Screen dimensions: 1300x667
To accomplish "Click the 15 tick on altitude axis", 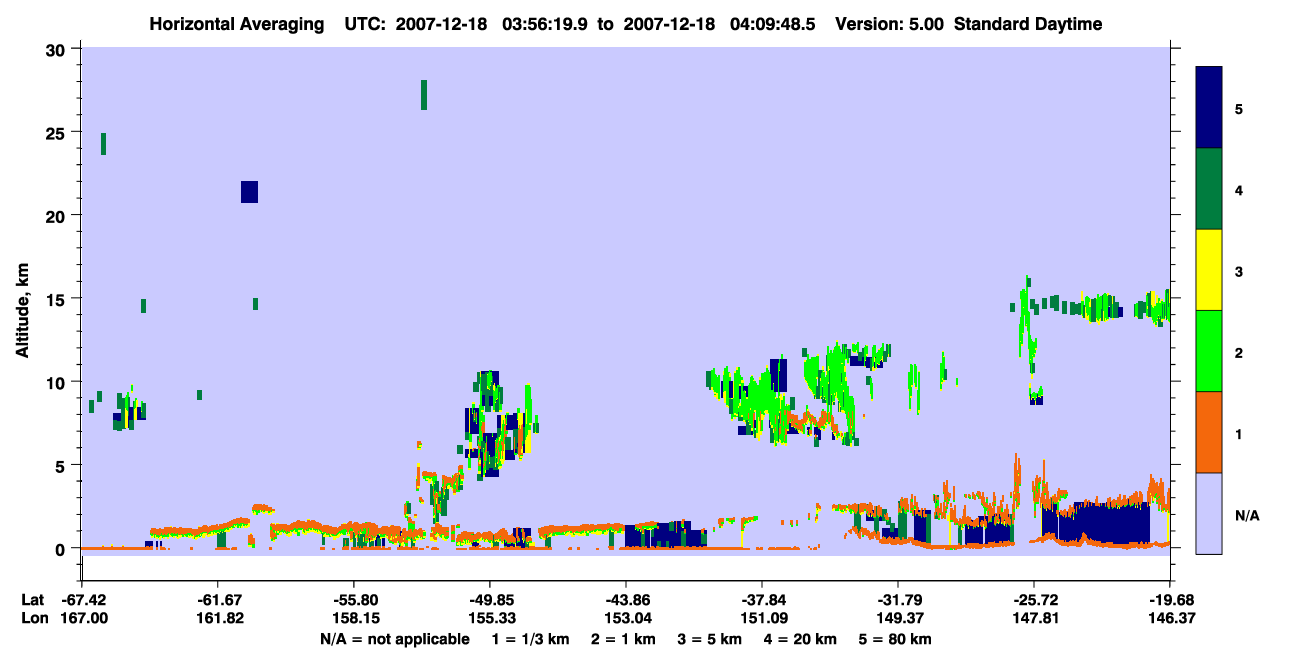I will (x=57, y=298).
